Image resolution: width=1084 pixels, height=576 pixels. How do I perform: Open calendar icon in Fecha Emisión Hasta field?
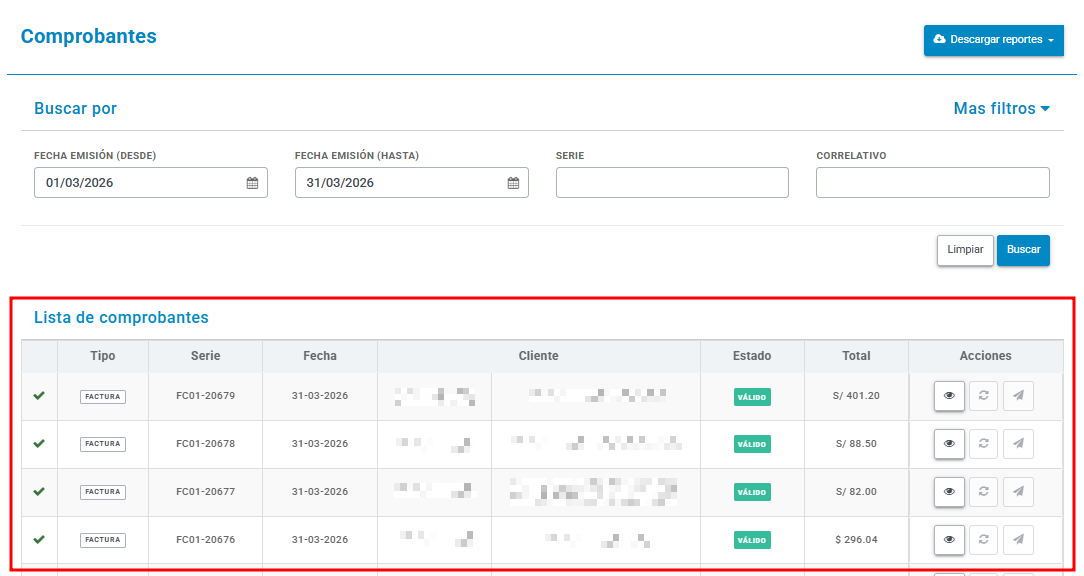[513, 183]
